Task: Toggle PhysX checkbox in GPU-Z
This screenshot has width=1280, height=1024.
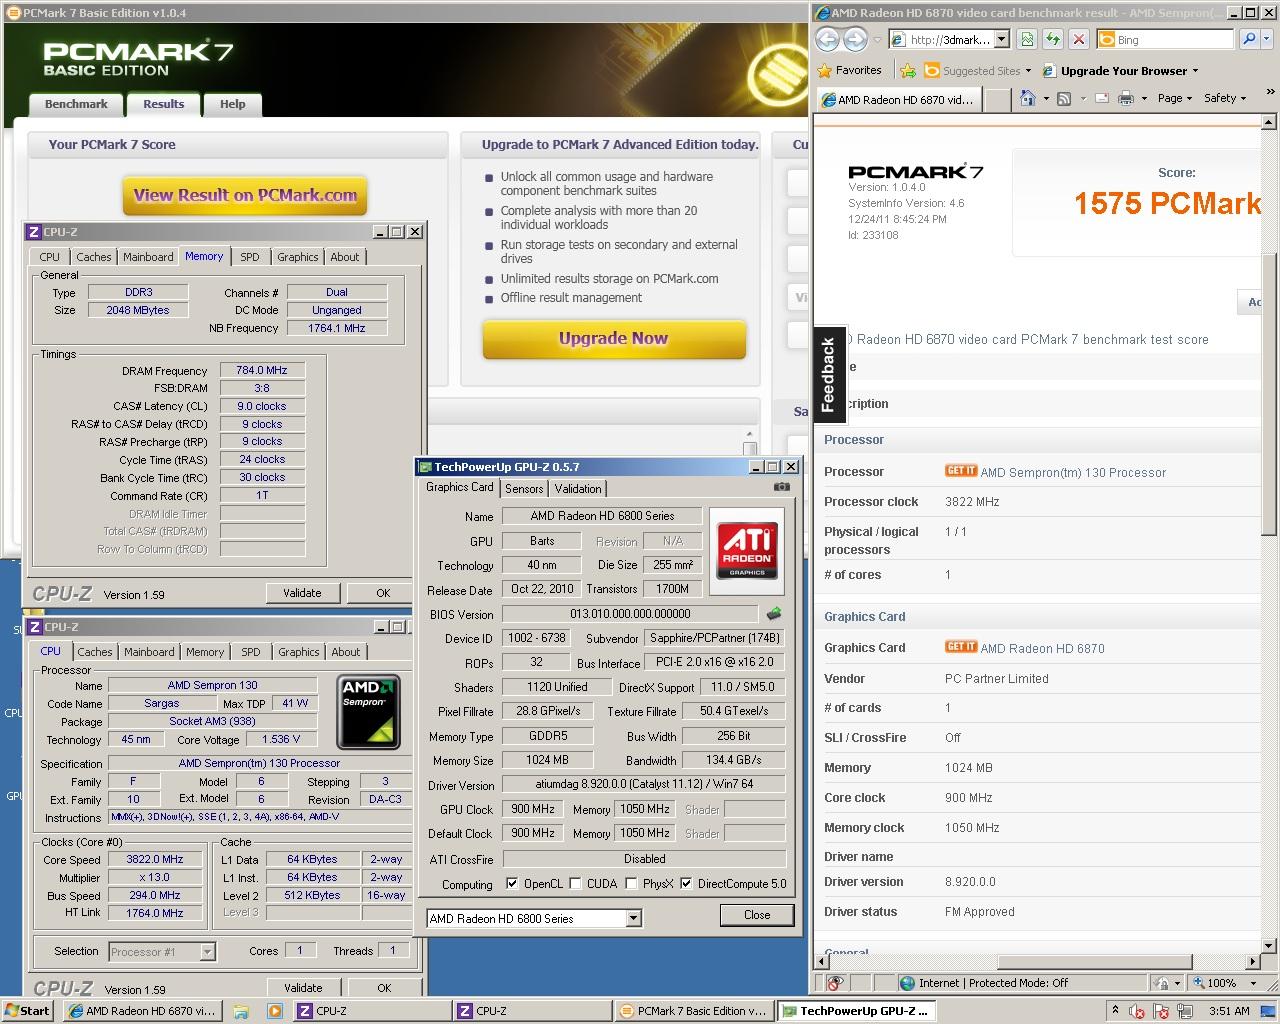Action: (x=631, y=884)
